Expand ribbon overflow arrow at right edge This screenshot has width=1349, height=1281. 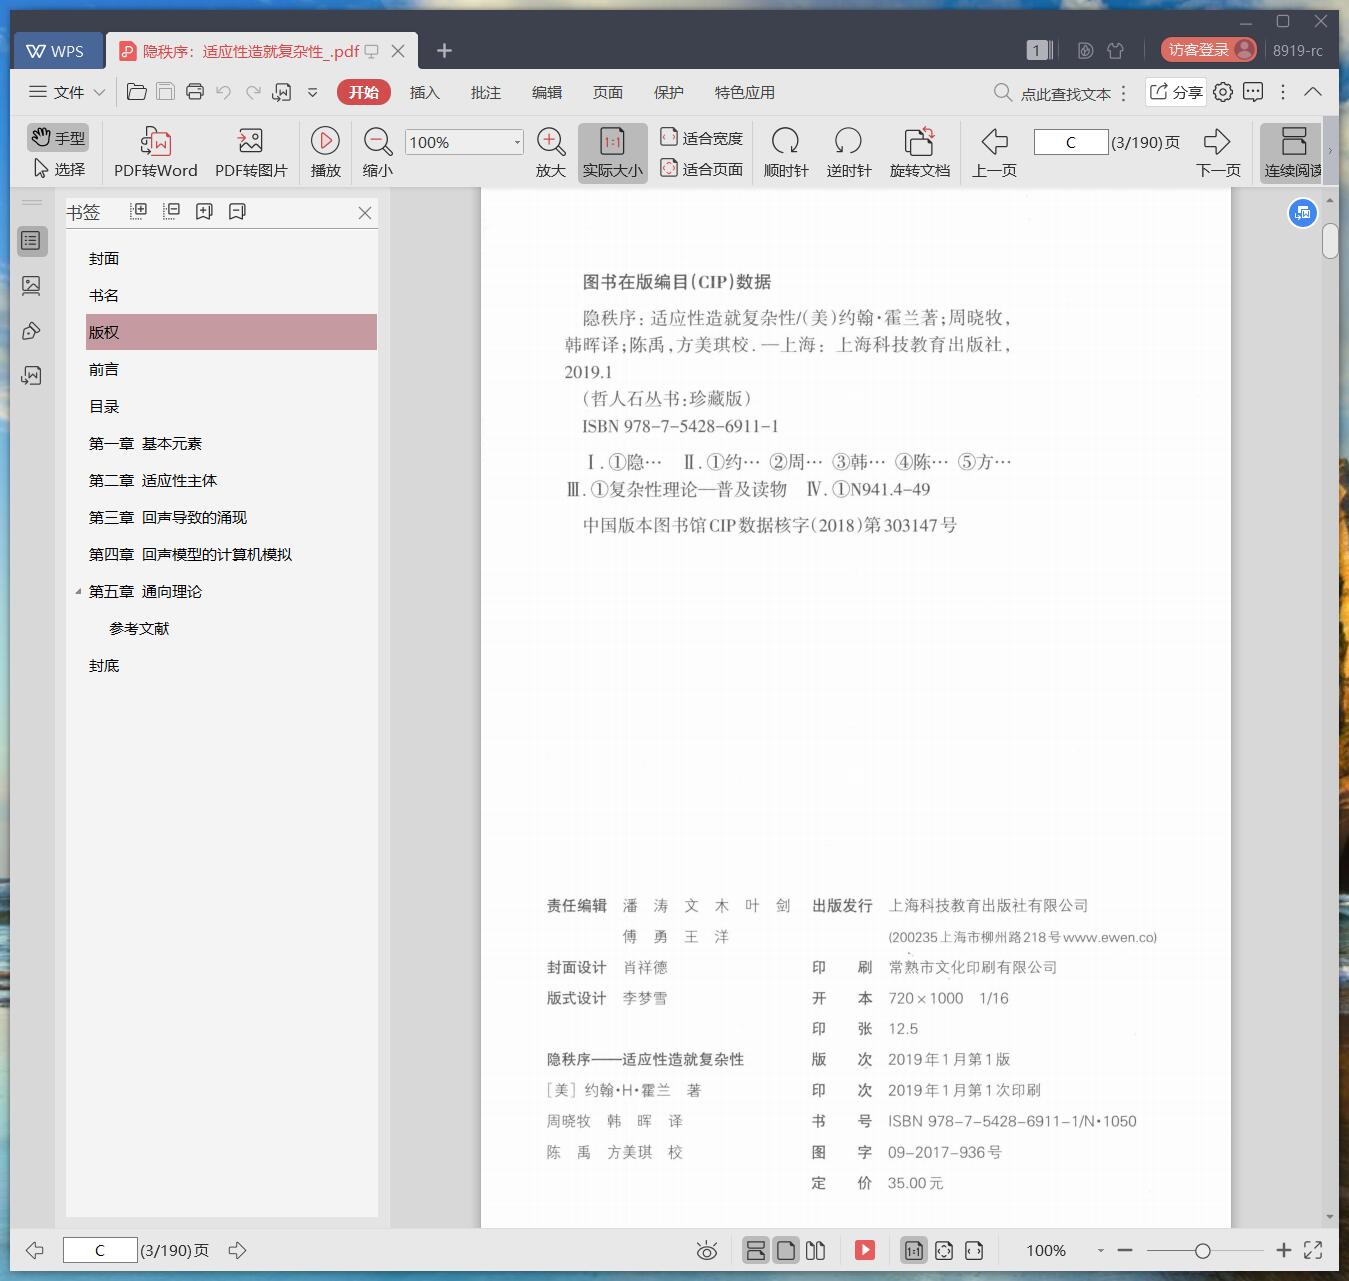(1330, 152)
